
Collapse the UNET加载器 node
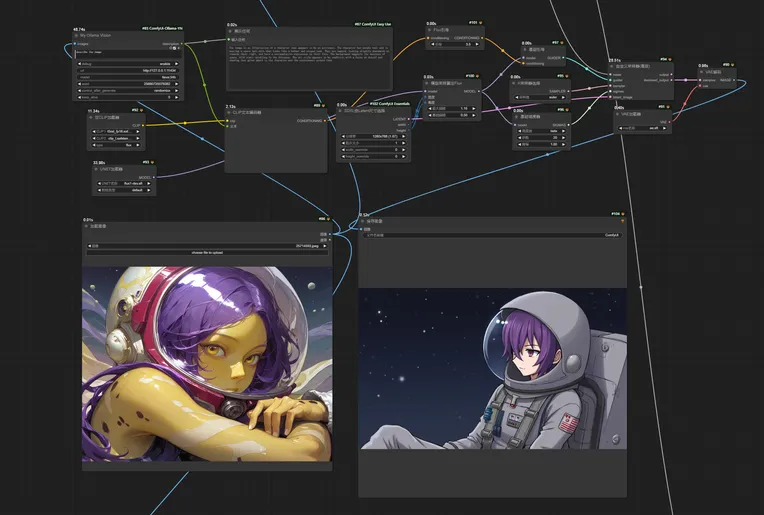(93, 170)
